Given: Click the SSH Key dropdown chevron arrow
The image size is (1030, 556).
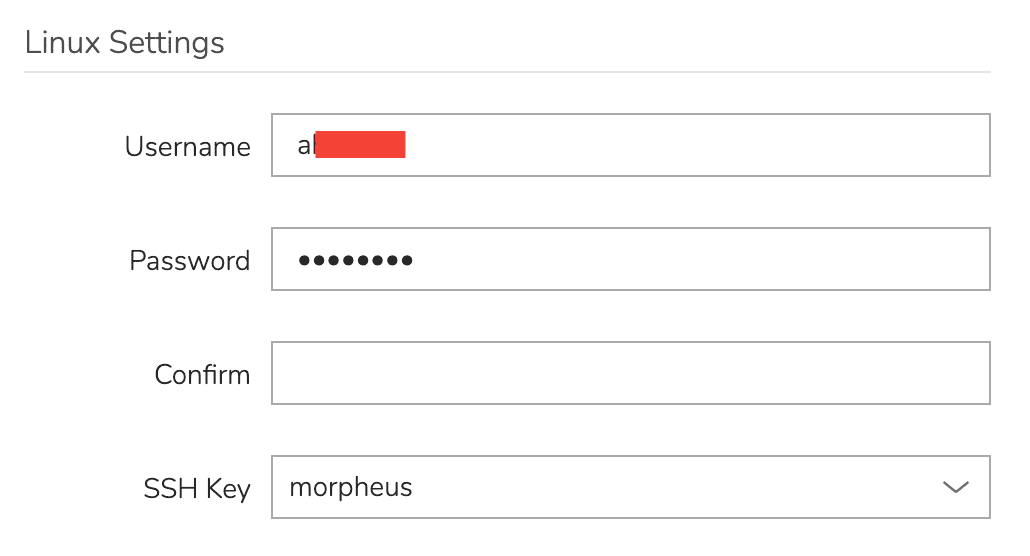Looking at the screenshot, I should (955, 487).
